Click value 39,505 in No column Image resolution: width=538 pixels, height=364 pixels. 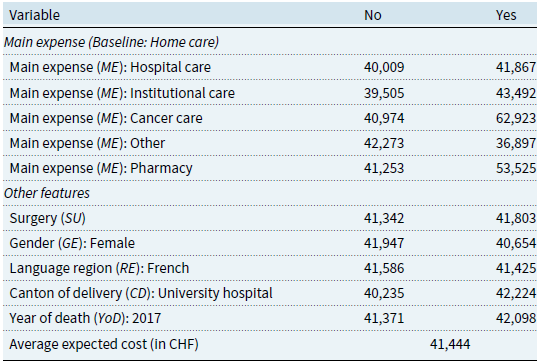[x=384, y=93]
